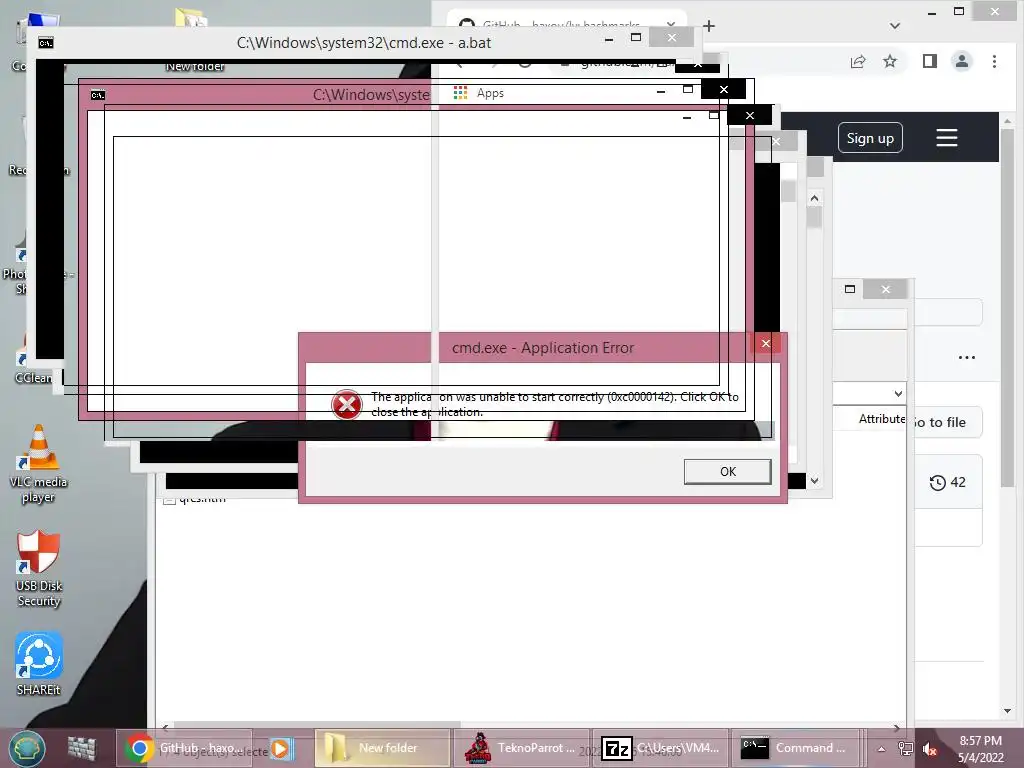Open a new Chrome tab

click(x=709, y=26)
